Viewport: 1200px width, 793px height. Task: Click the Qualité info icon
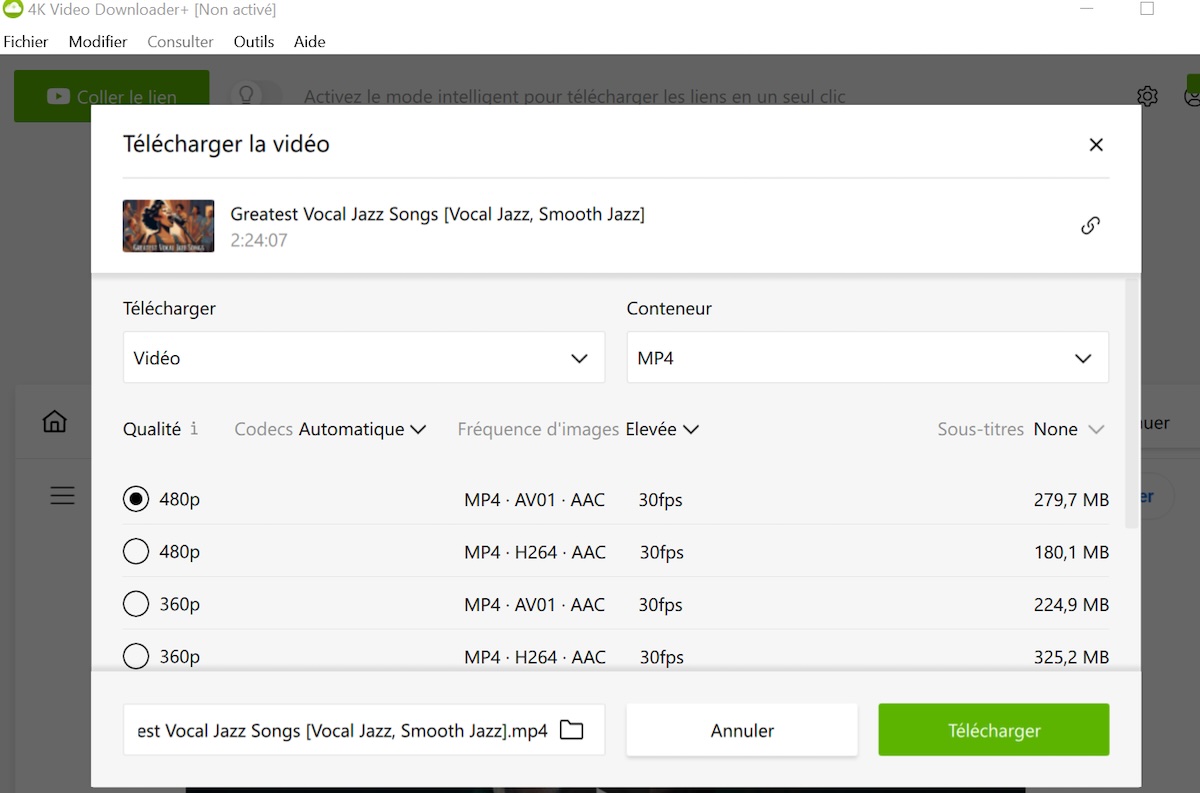click(194, 428)
